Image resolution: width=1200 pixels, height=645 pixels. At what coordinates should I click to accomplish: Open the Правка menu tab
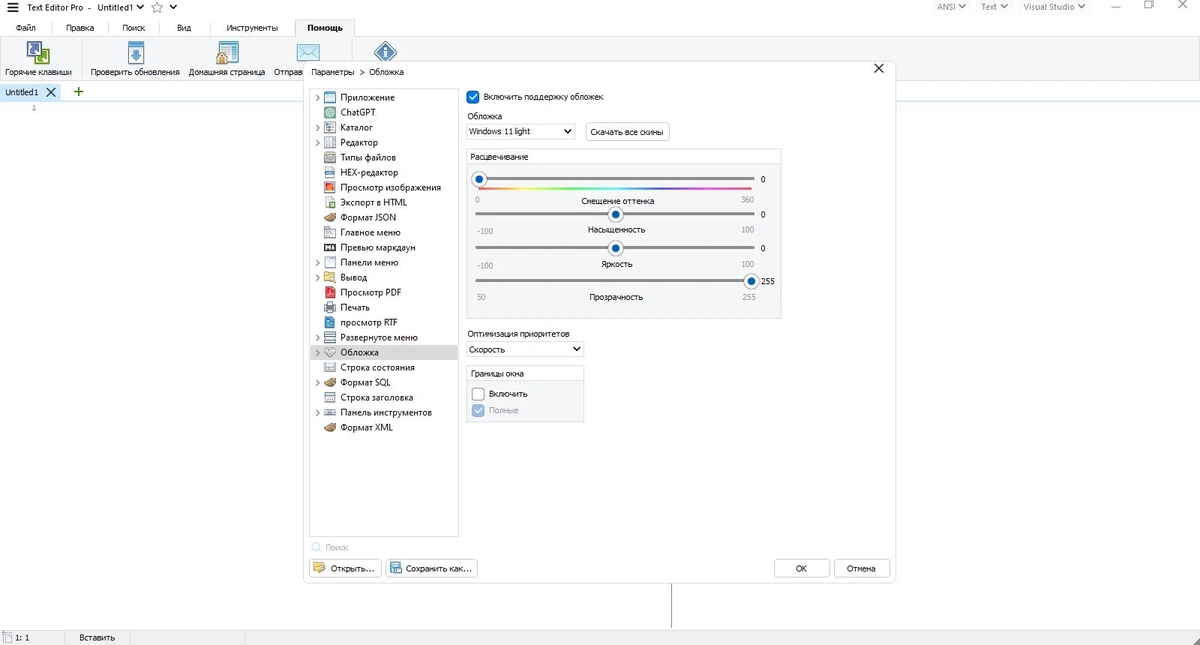pos(80,28)
